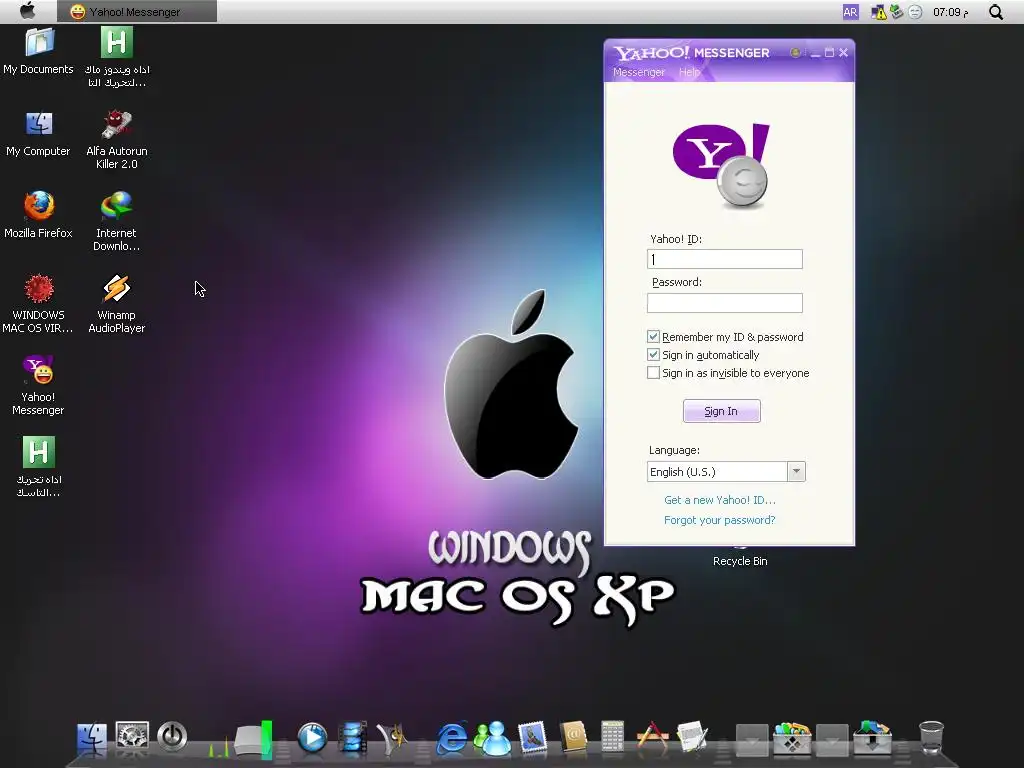Click into the Yahoo! ID input field
The width and height of the screenshot is (1024, 768).
tap(725, 259)
